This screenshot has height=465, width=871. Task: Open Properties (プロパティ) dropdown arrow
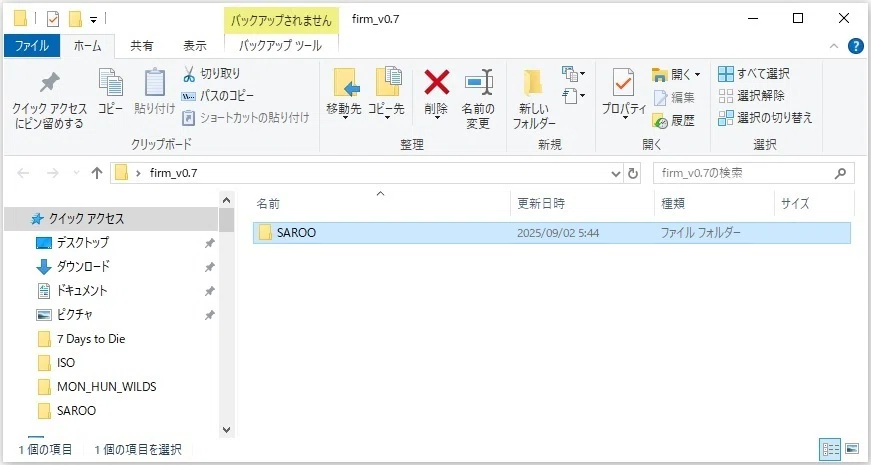tap(624, 117)
